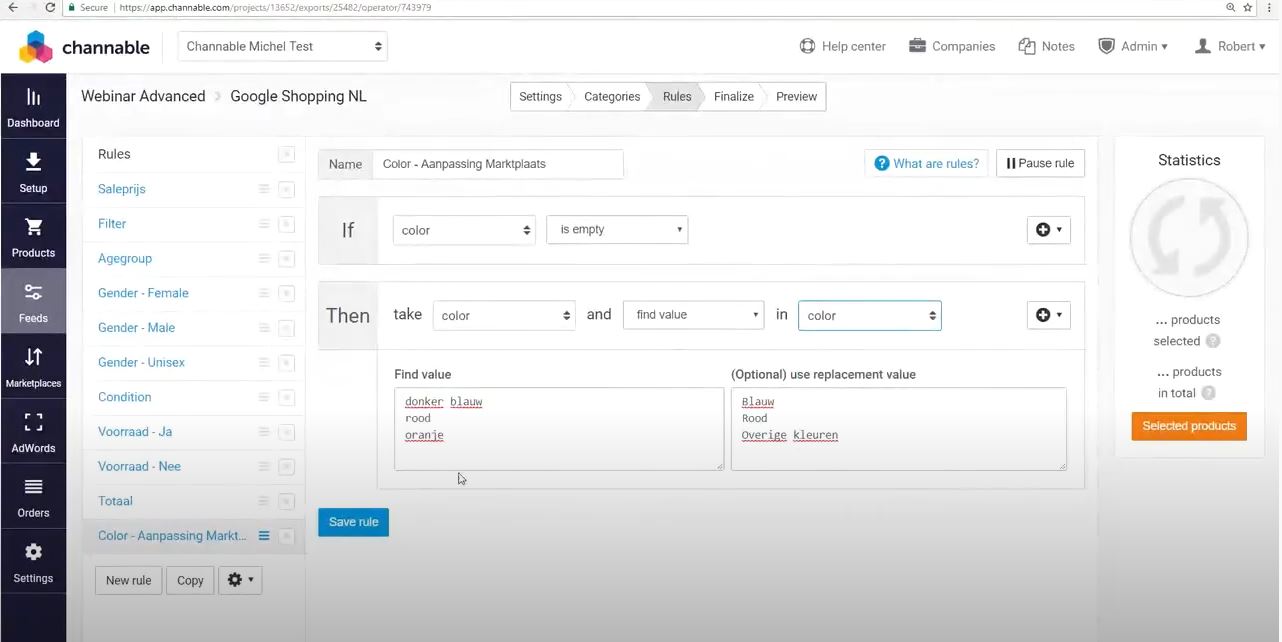This screenshot has height=642, width=1282.
Task: Go to the Preview step tab
Action: 796,97
